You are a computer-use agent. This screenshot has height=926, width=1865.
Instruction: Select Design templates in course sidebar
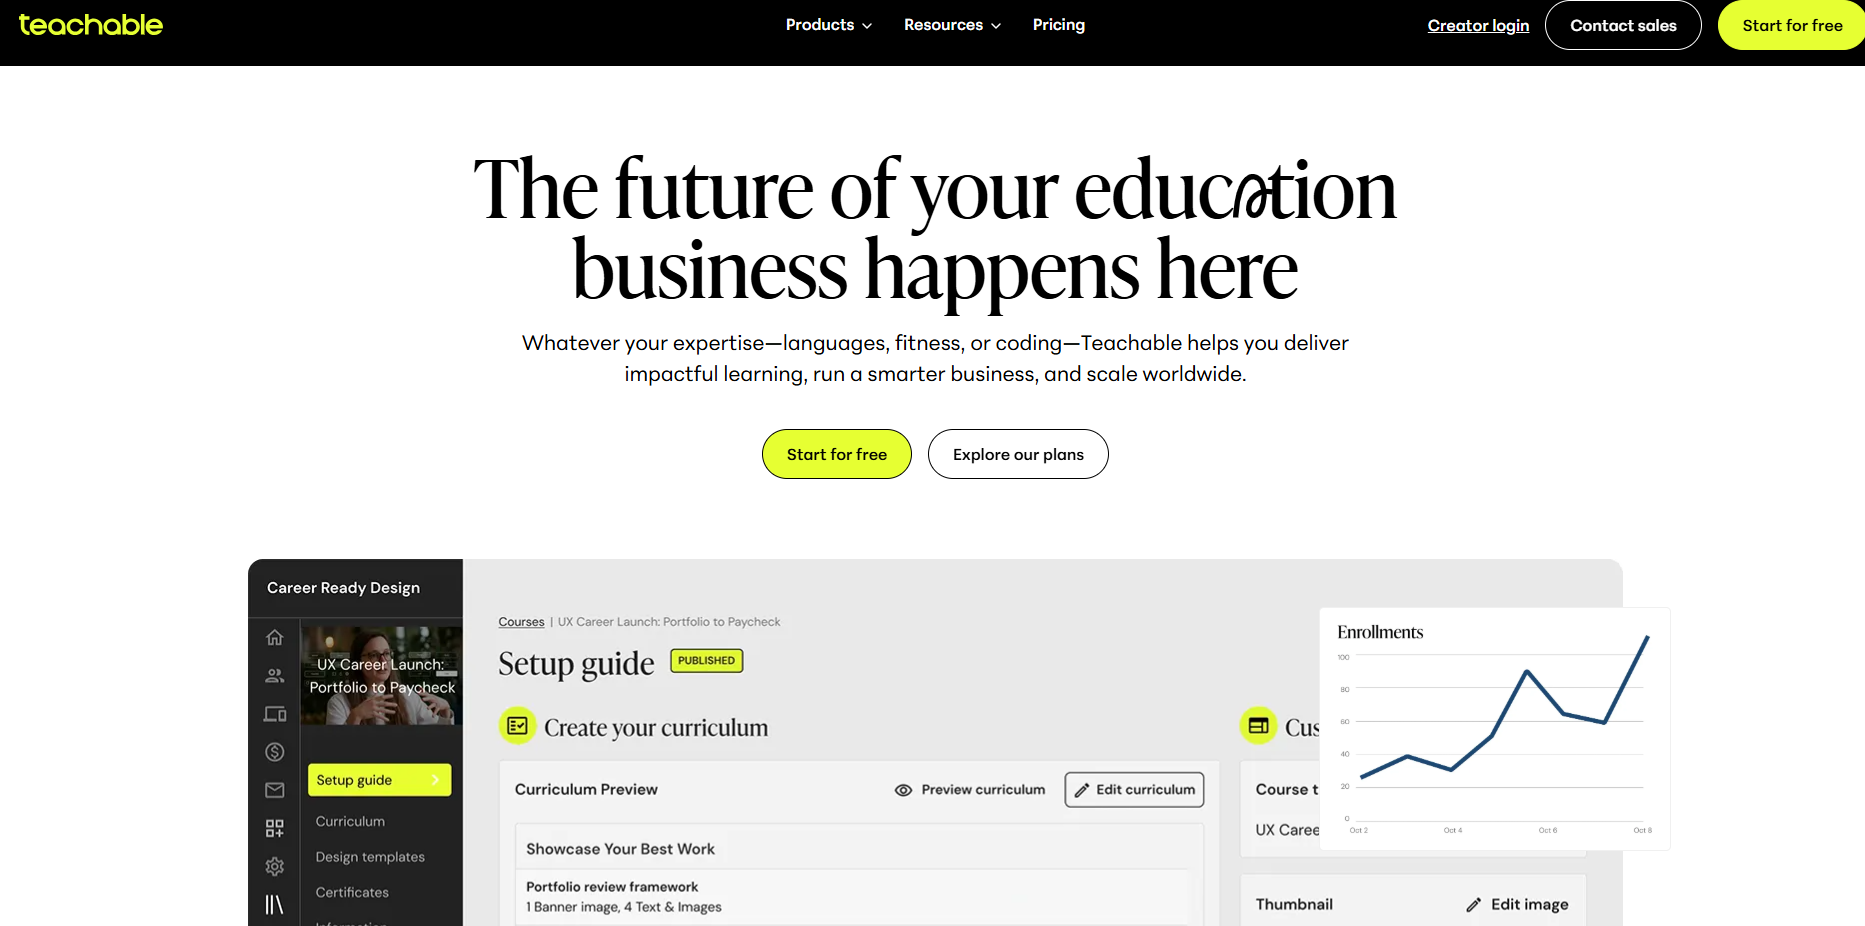pyautogui.click(x=370, y=857)
